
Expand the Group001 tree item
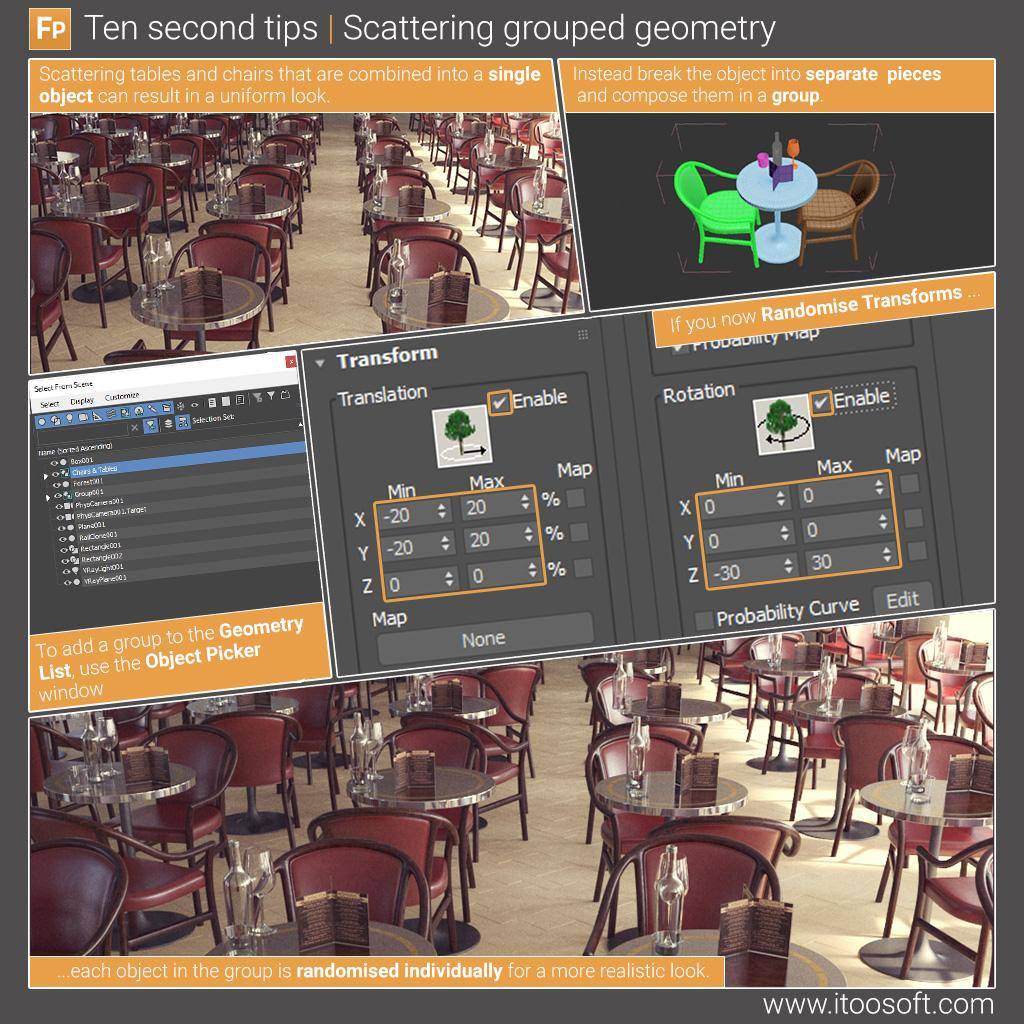(x=48, y=497)
